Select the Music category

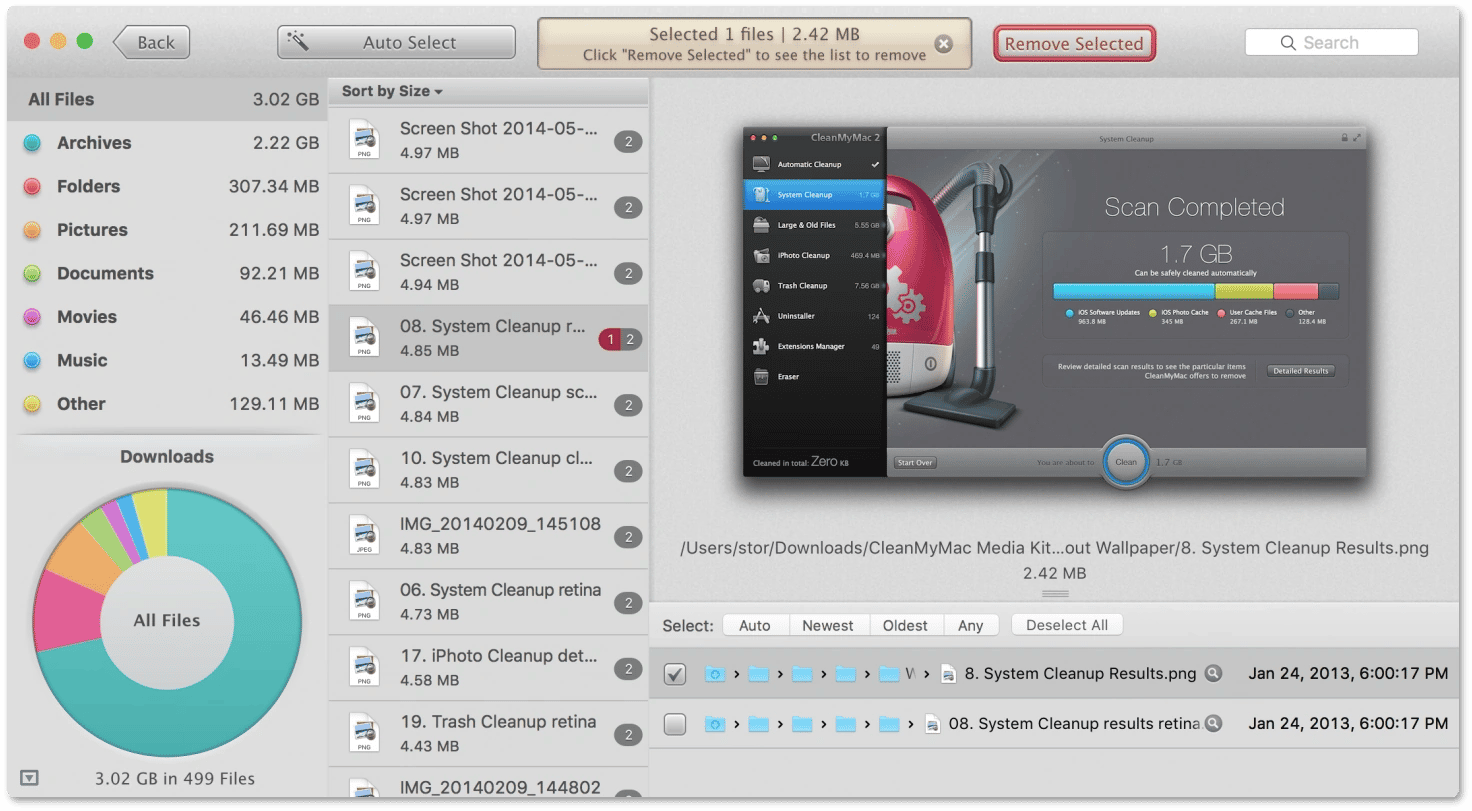click(167, 360)
